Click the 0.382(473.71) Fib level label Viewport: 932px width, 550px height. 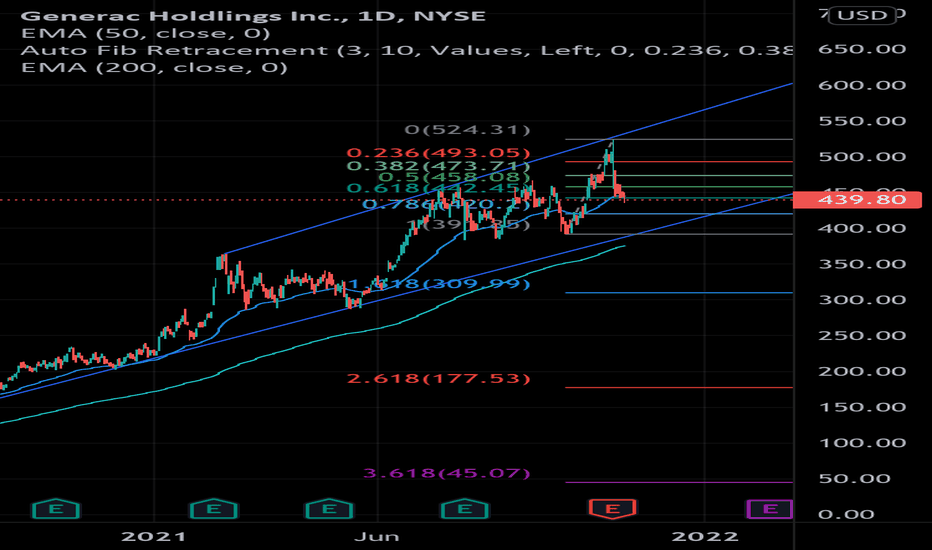(x=438, y=165)
